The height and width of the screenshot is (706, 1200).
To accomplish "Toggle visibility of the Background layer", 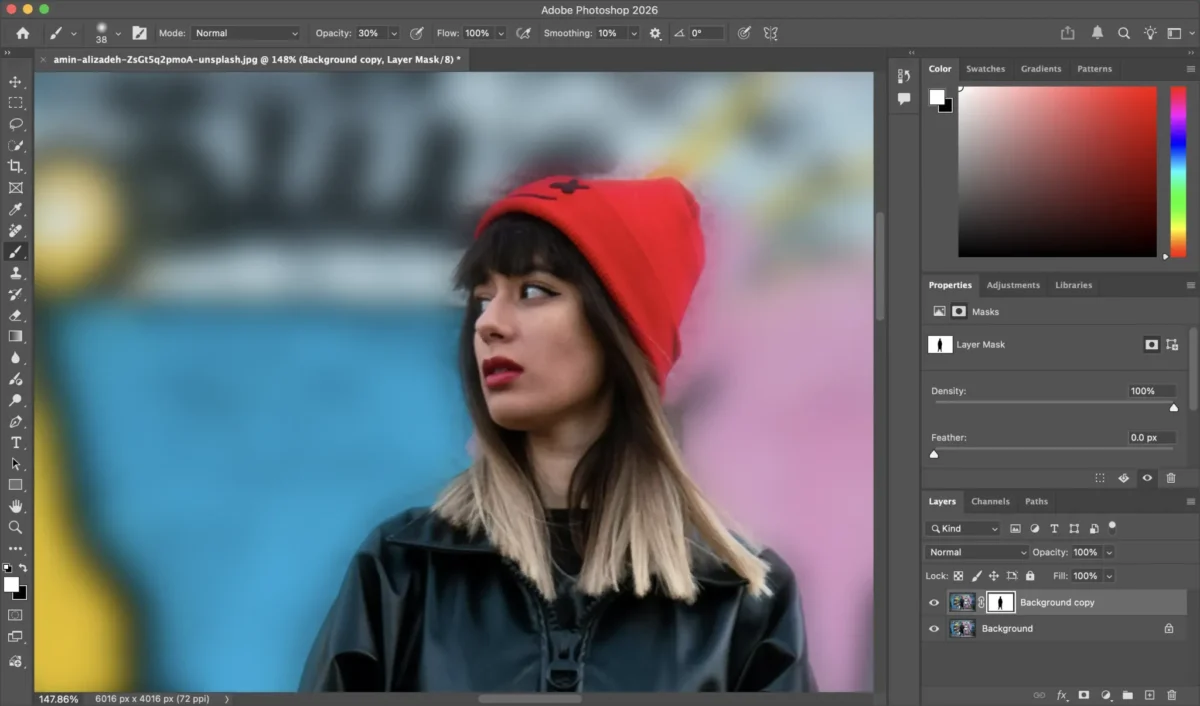I will tap(934, 629).
